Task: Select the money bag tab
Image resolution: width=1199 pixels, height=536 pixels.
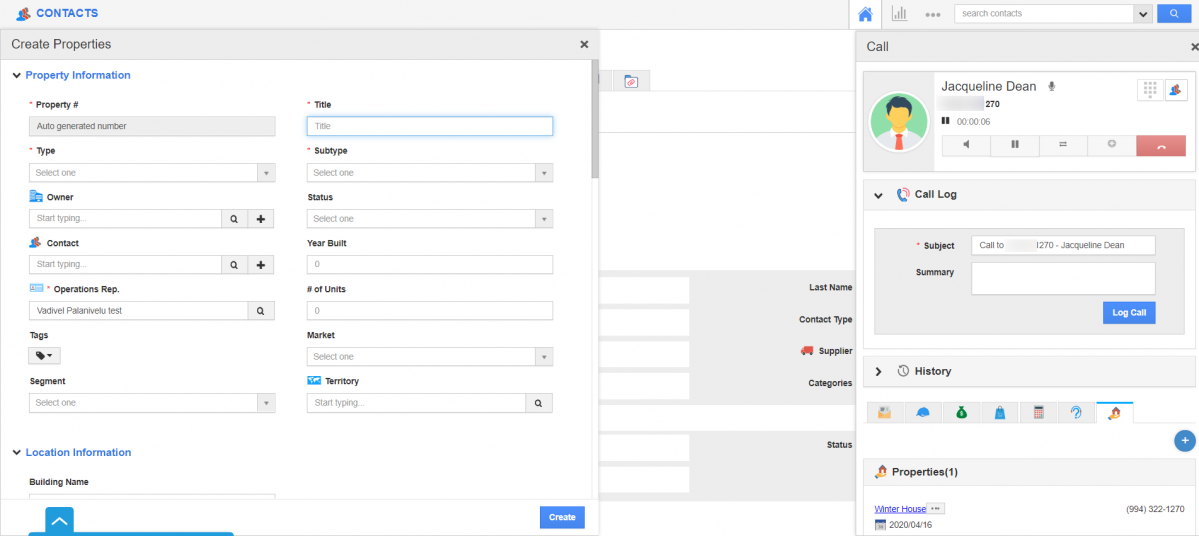Action: pos(960,412)
